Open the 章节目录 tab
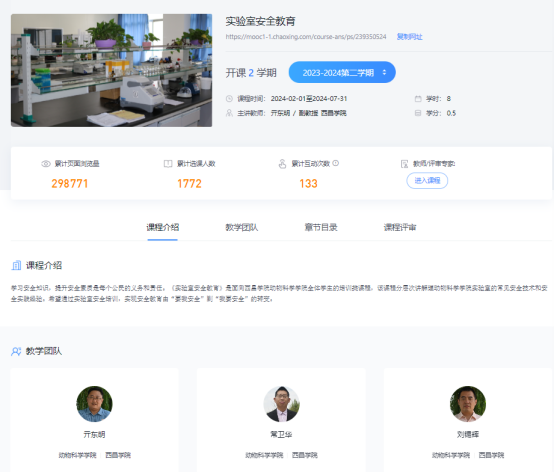This screenshot has height=472, width=554. coord(321,227)
